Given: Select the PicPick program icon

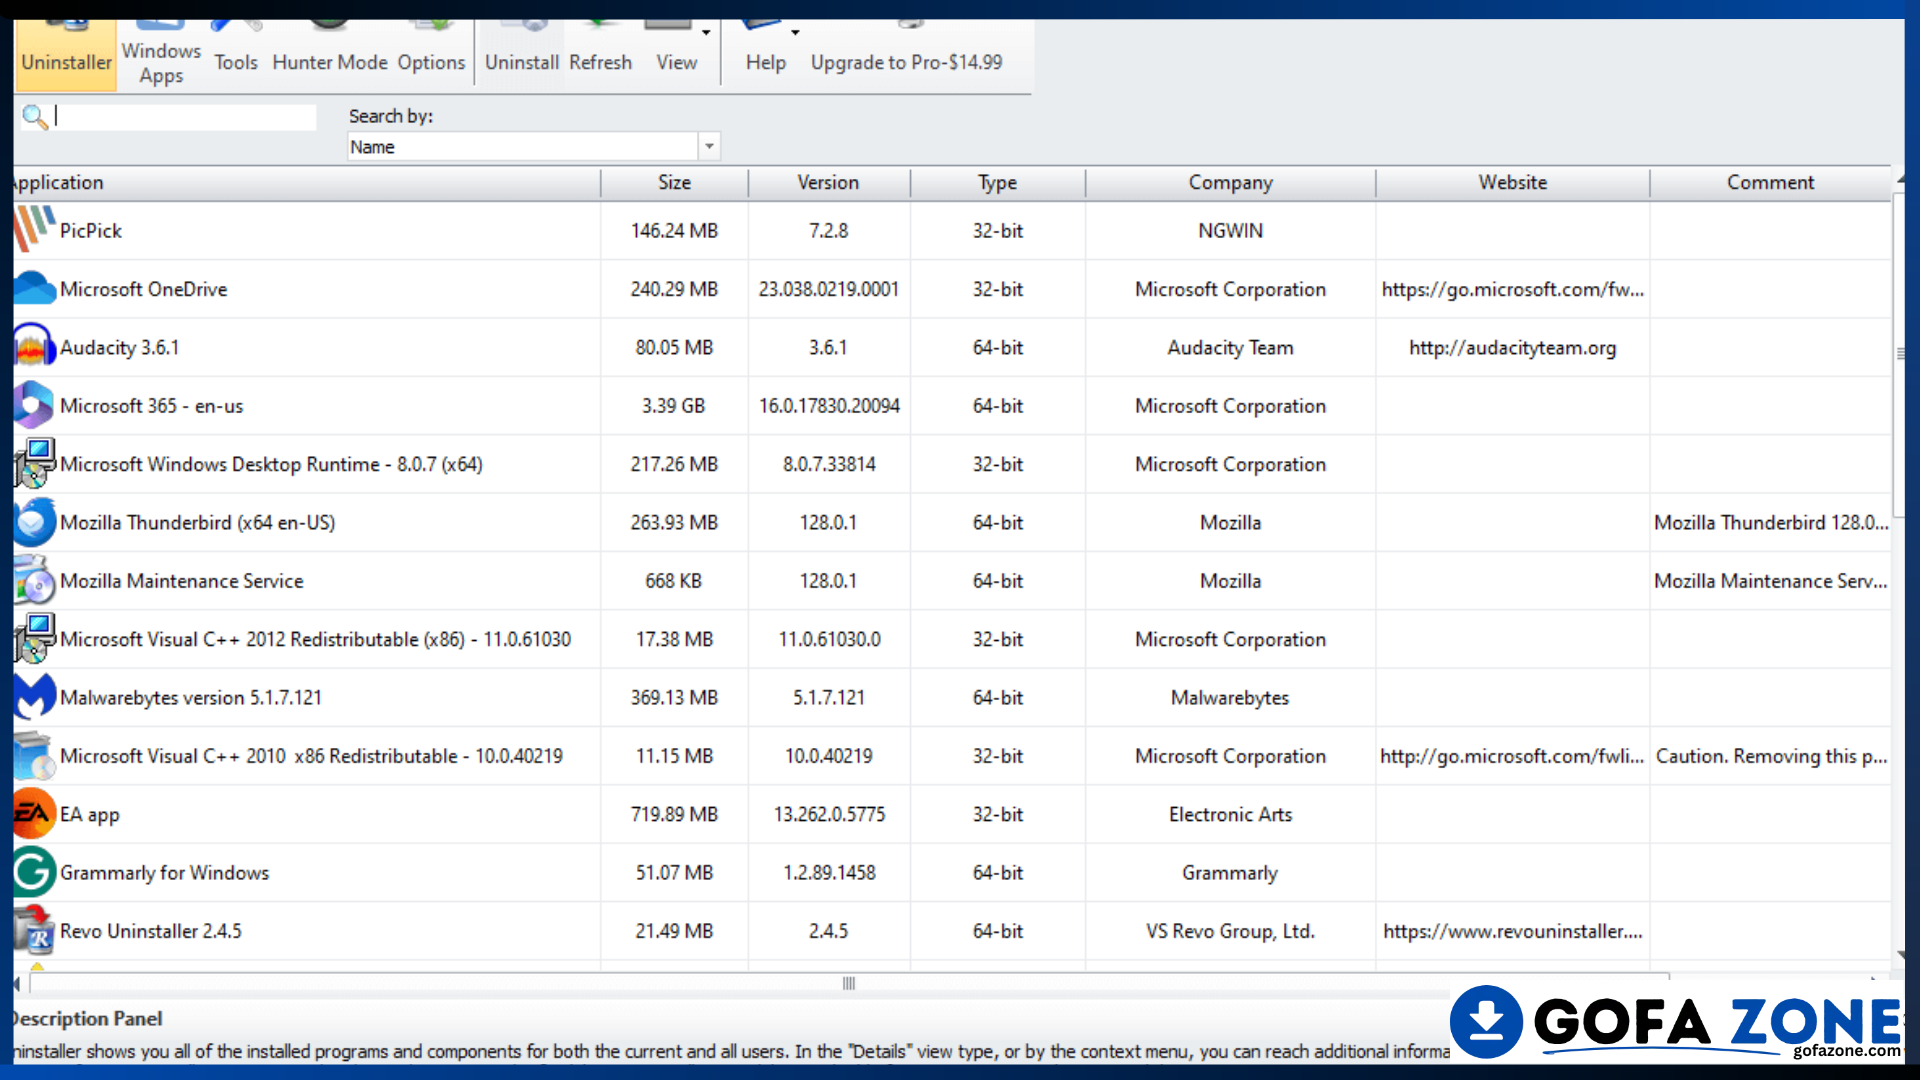Looking at the screenshot, I should point(34,230).
